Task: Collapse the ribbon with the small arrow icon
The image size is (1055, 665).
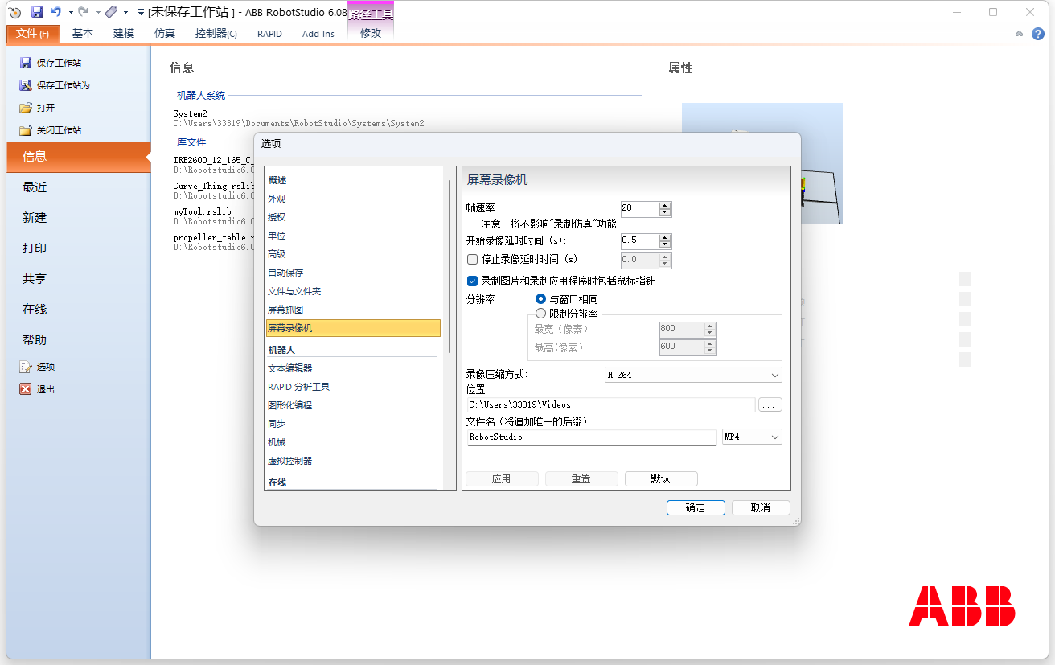Action: pyautogui.click(x=1019, y=34)
